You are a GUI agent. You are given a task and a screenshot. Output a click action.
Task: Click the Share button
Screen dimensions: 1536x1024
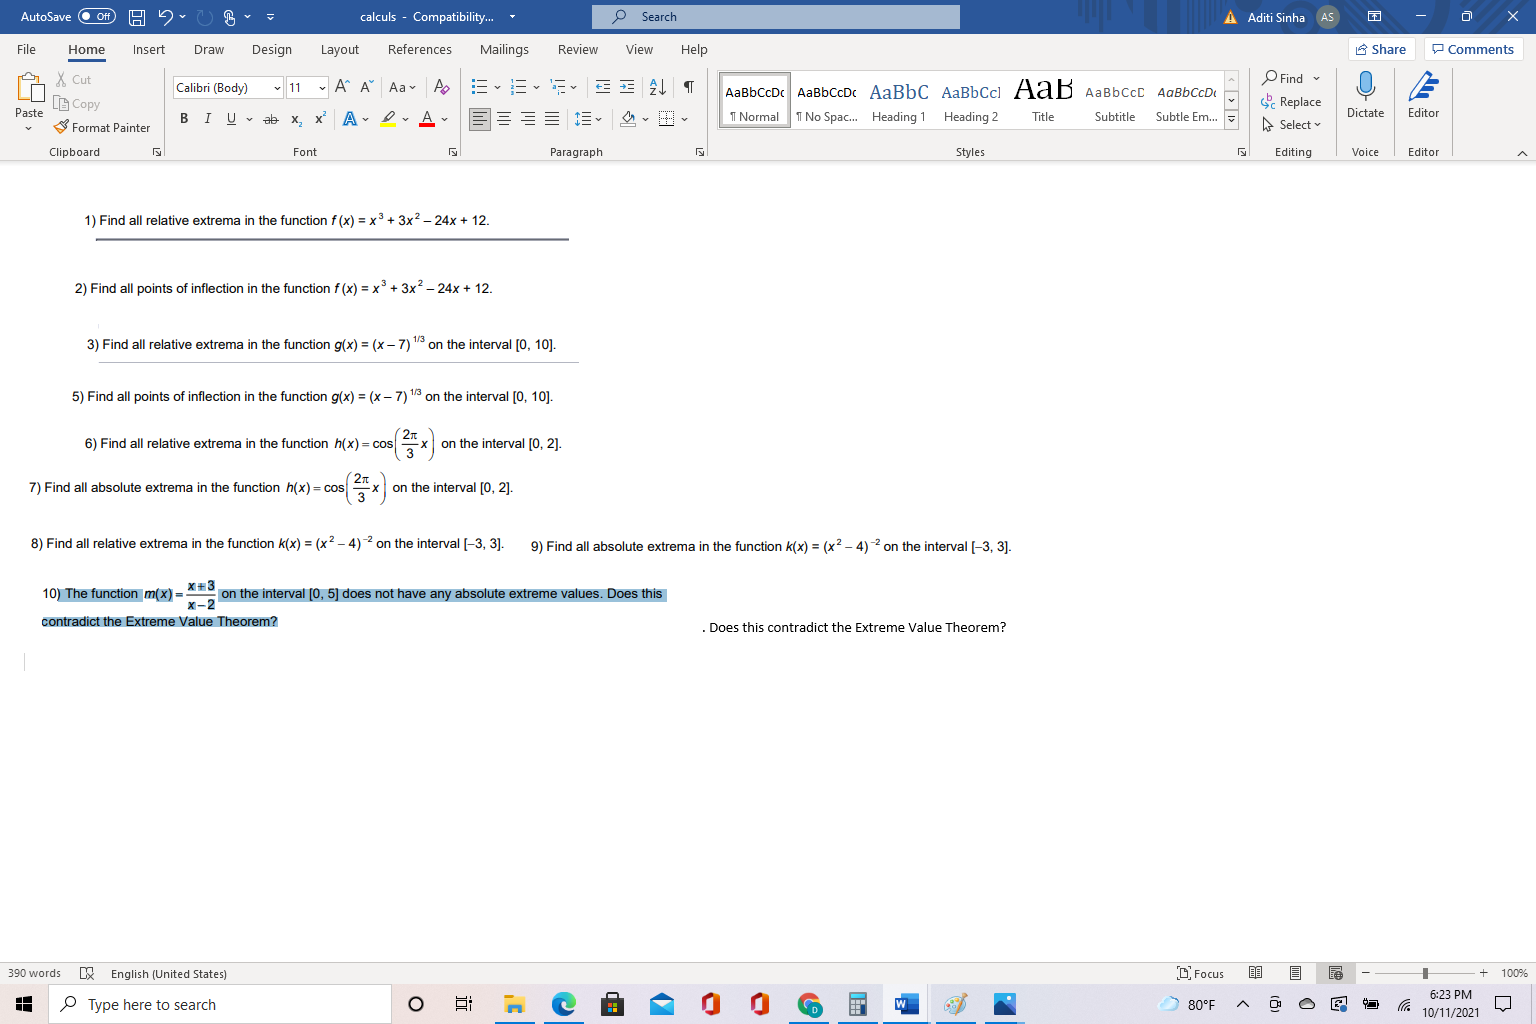tap(1381, 48)
